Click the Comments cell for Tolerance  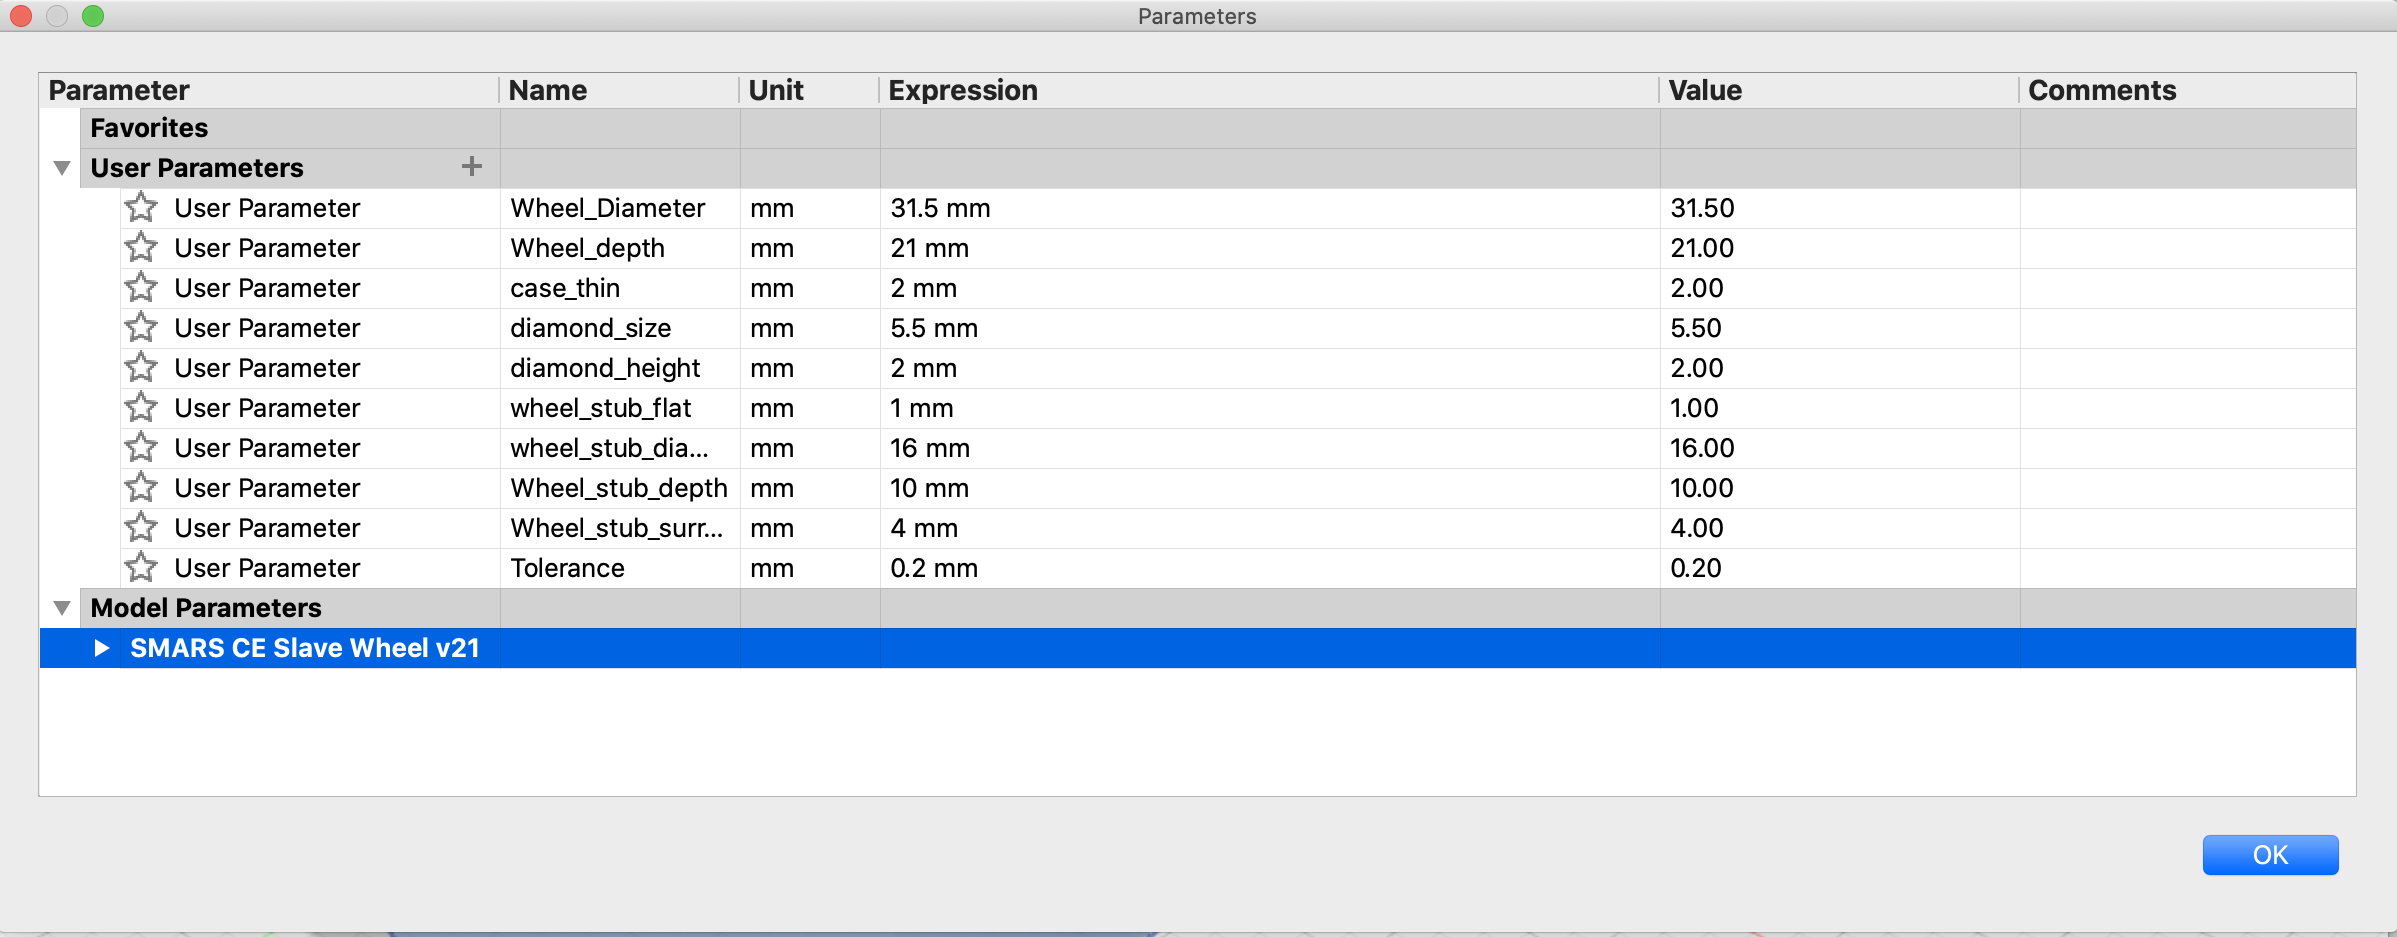(2188, 568)
